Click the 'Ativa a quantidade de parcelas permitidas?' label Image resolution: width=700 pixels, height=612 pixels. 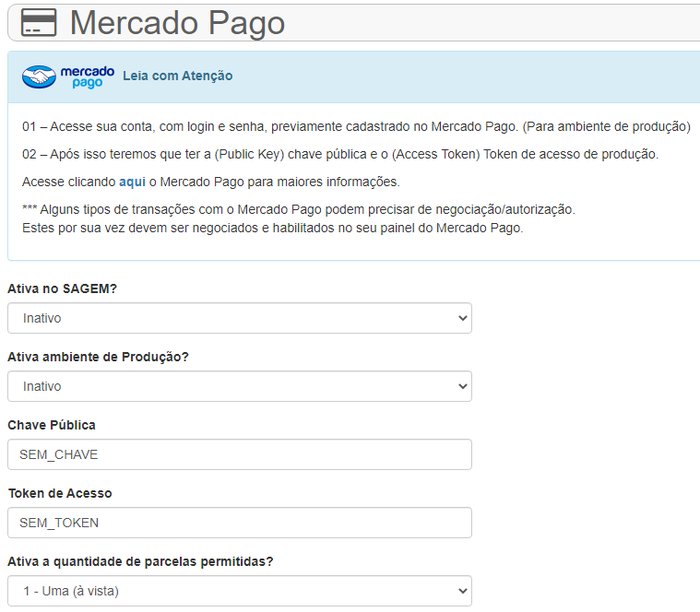(140, 562)
